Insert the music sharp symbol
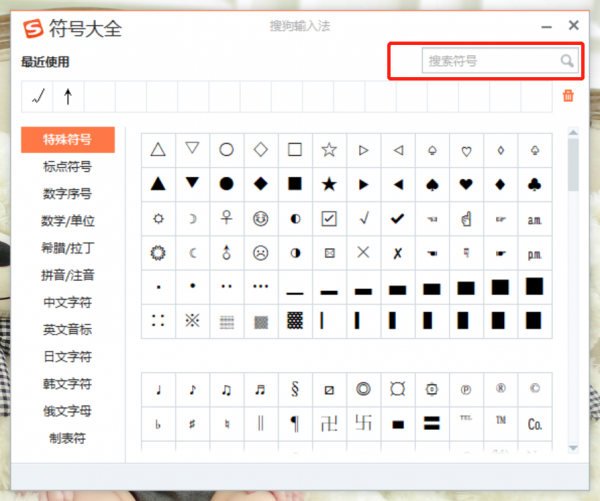The image size is (600, 501). pyautogui.click(x=192, y=424)
